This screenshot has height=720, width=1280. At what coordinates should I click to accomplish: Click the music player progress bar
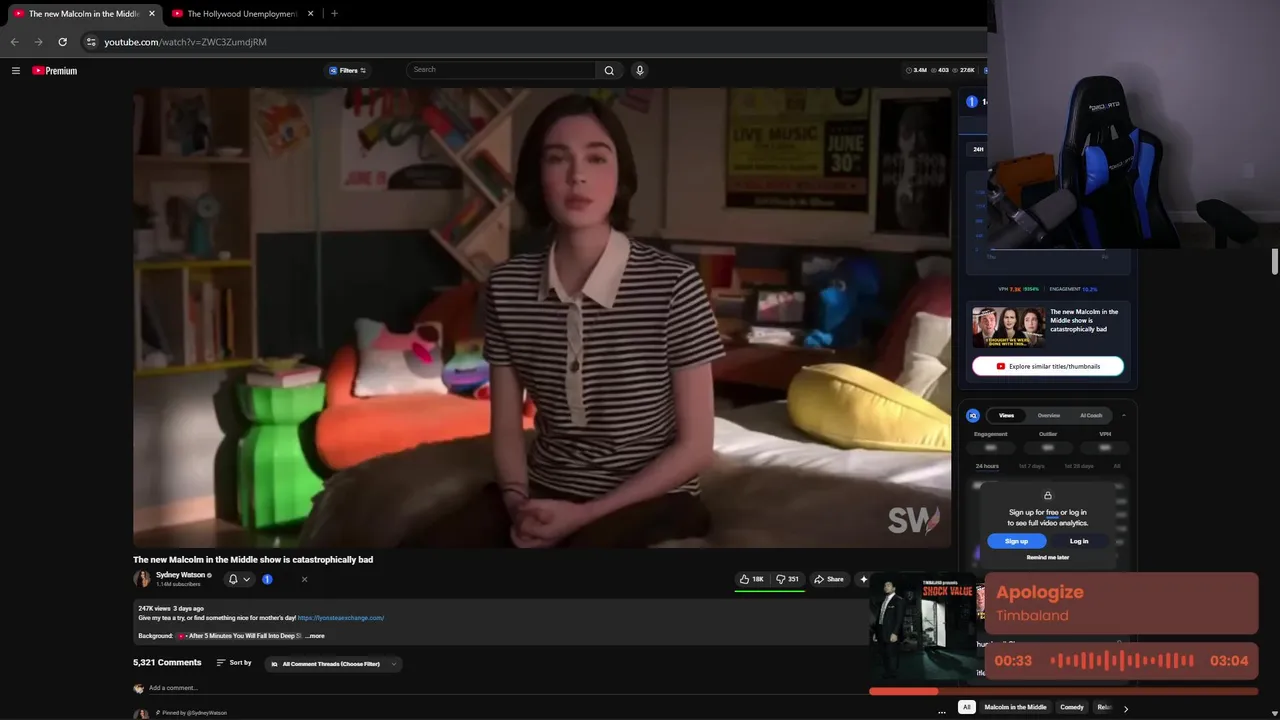1063,691
